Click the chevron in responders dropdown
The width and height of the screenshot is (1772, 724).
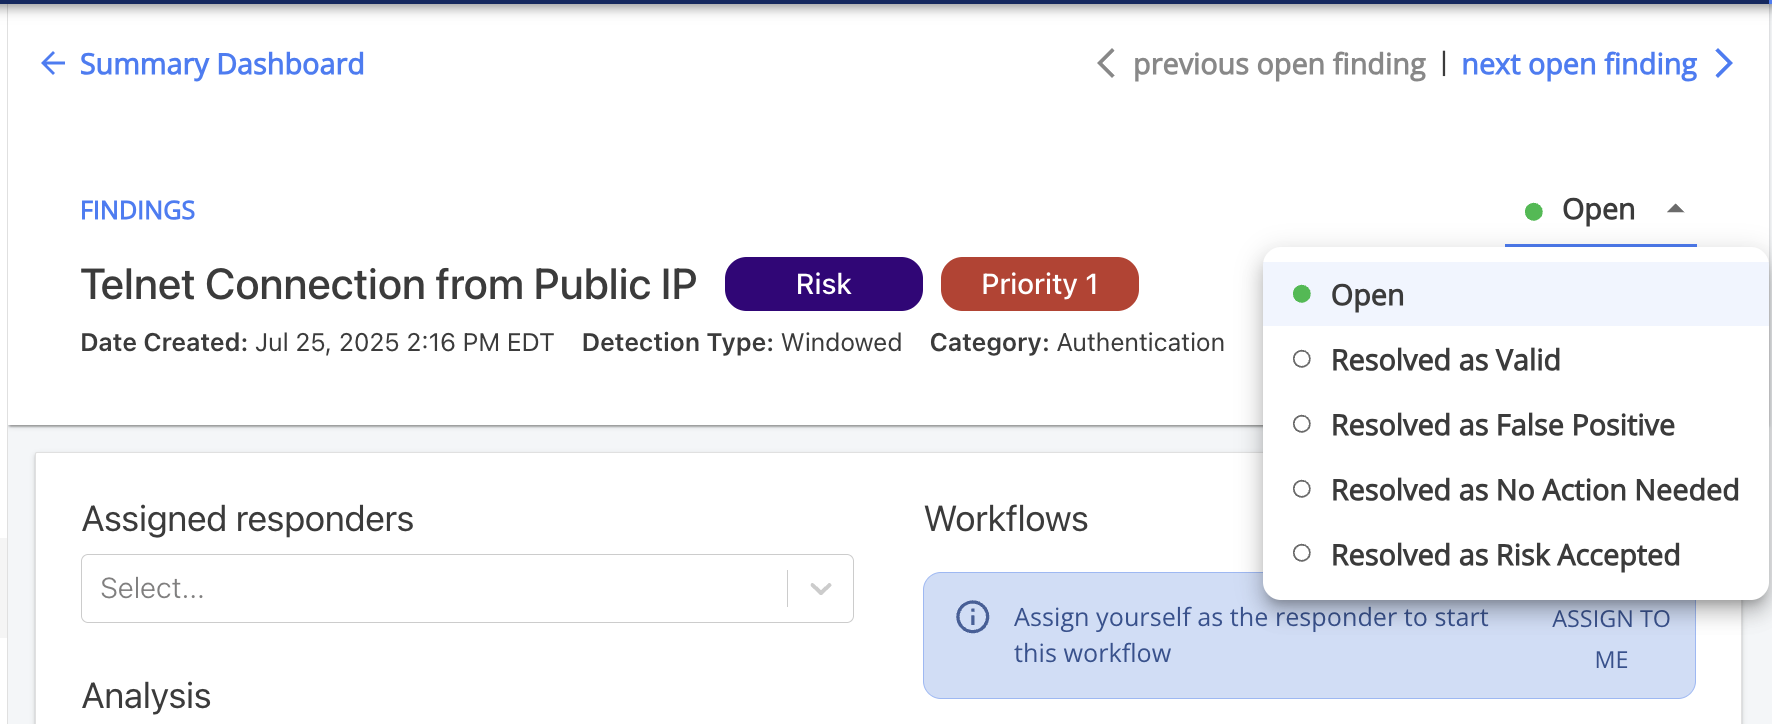(821, 589)
